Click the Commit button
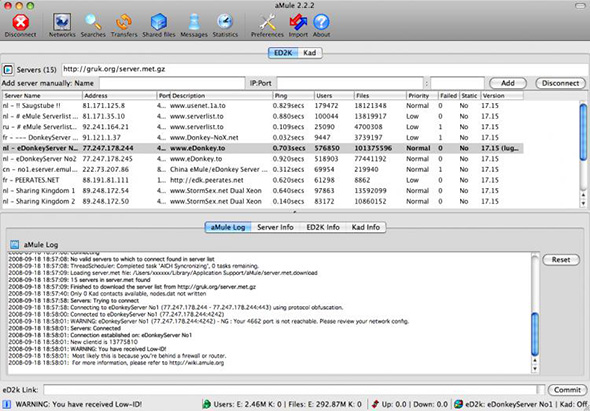 click(567, 390)
